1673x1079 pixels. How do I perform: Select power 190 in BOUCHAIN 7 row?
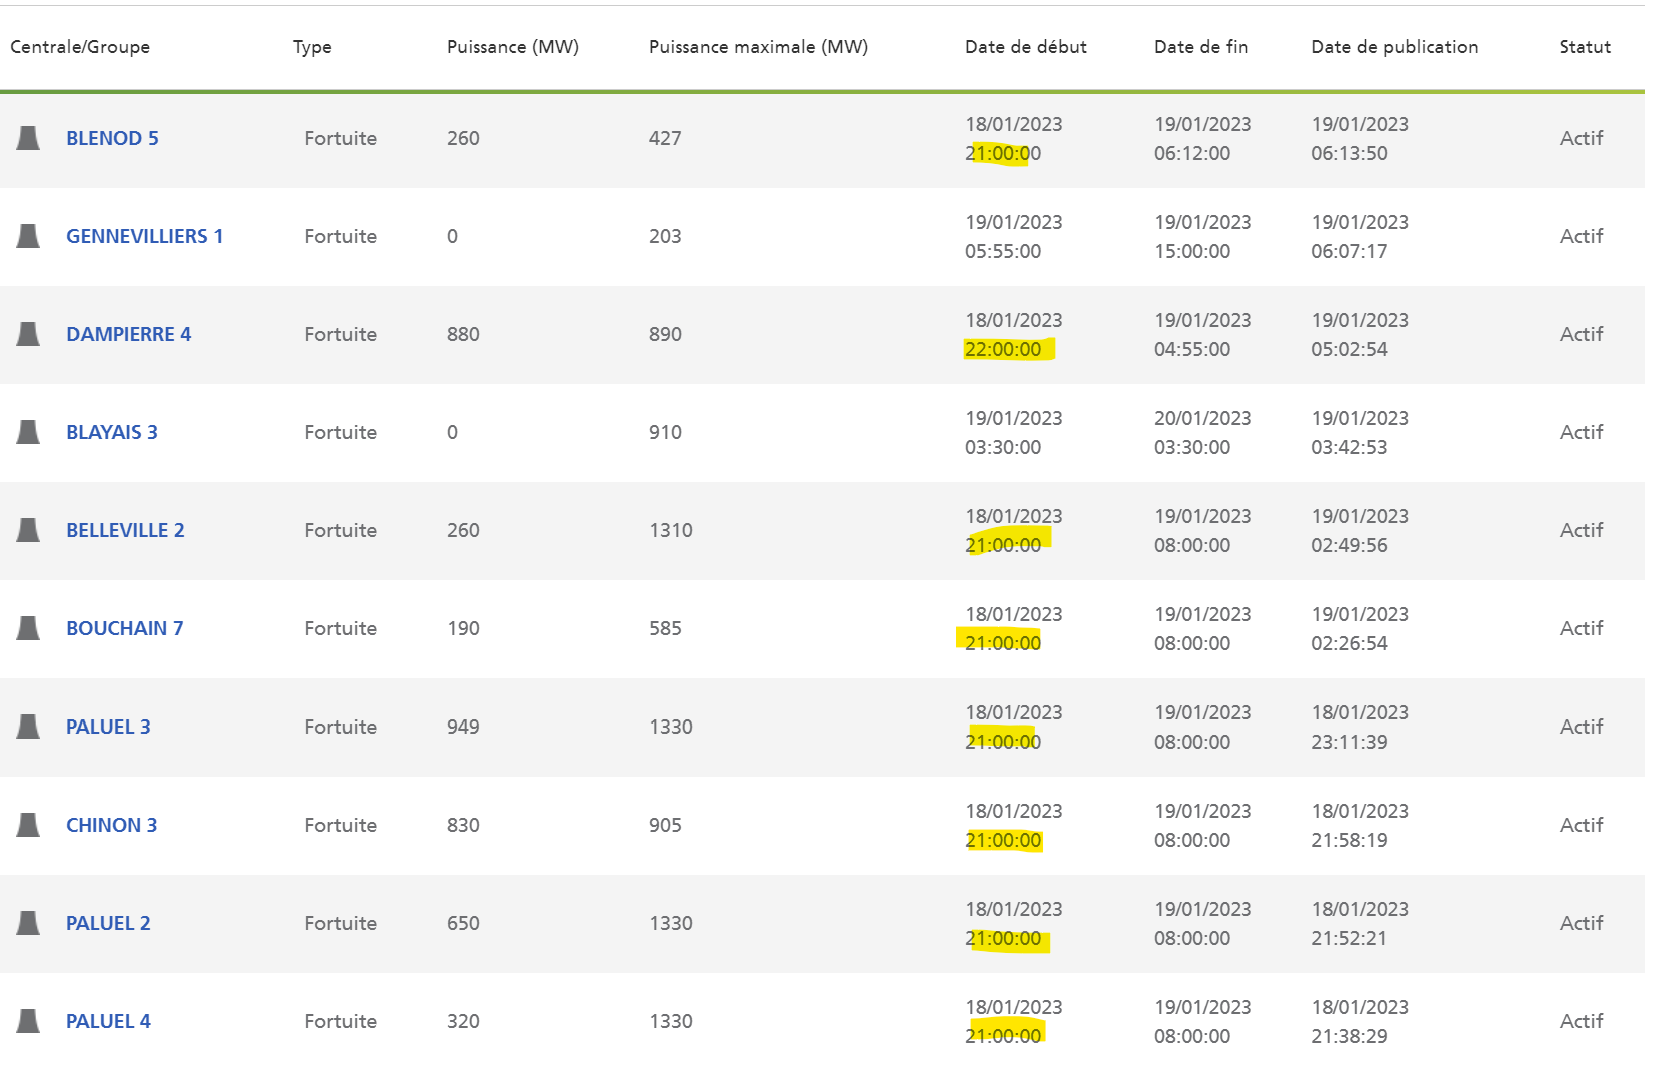click(463, 628)
